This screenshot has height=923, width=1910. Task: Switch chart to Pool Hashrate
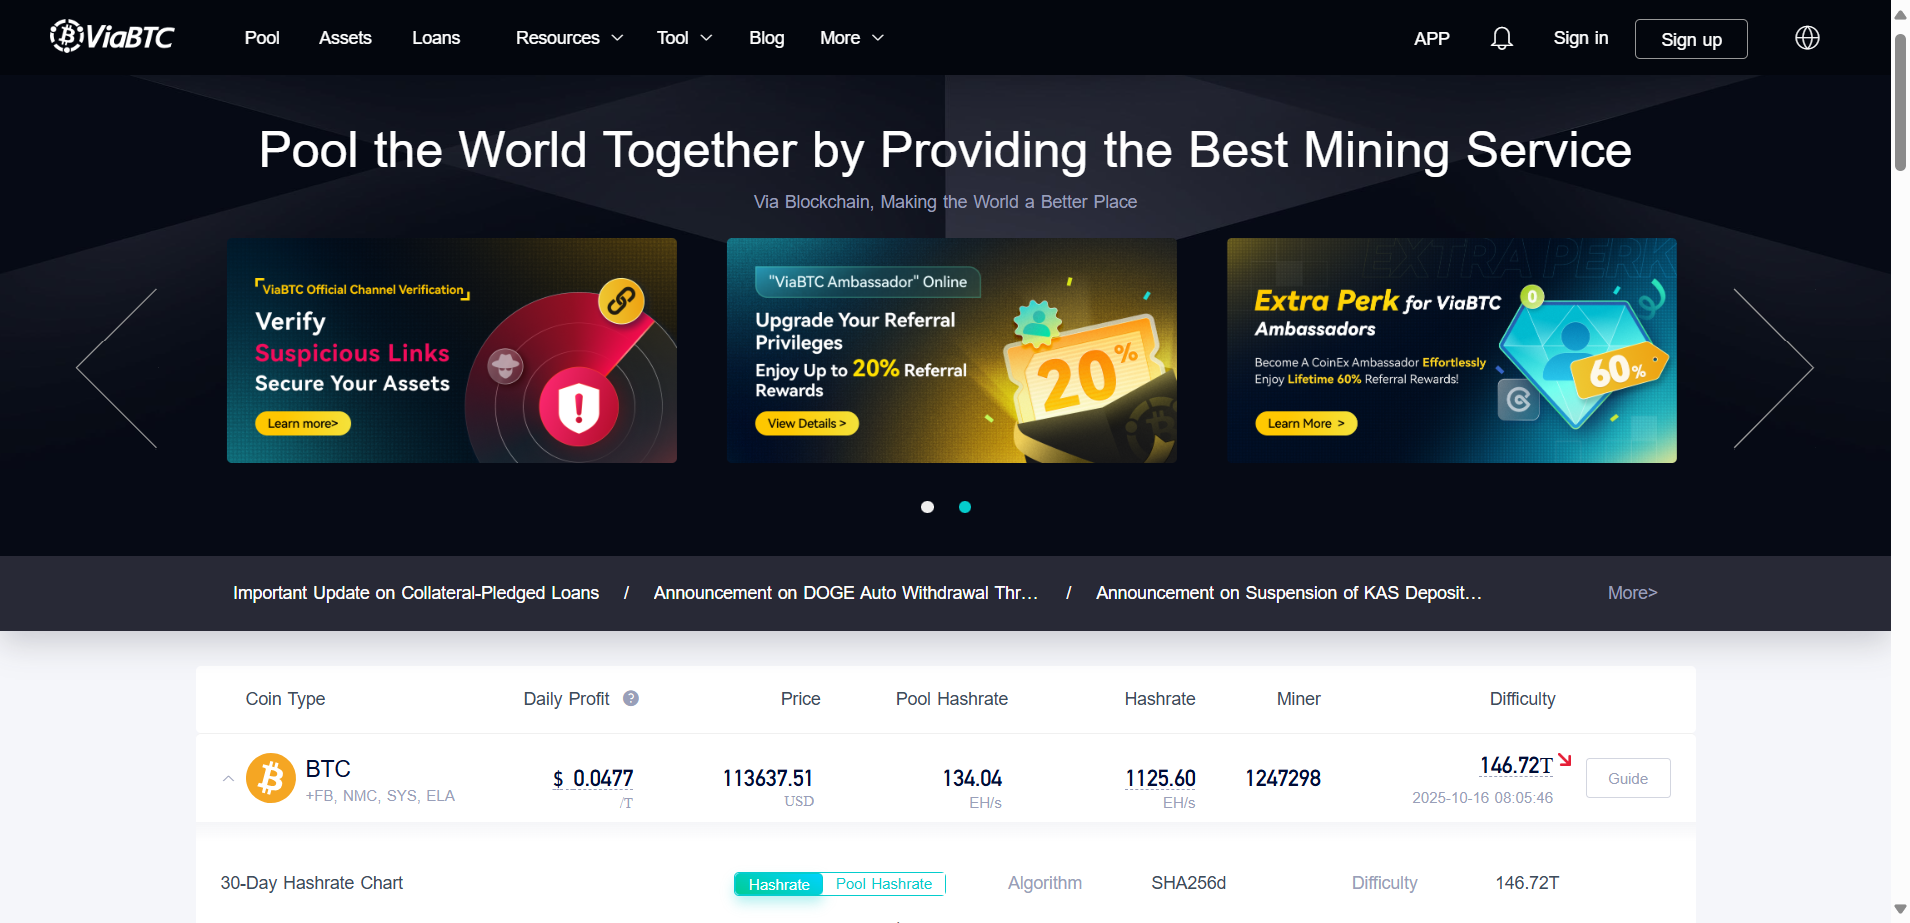883,884
